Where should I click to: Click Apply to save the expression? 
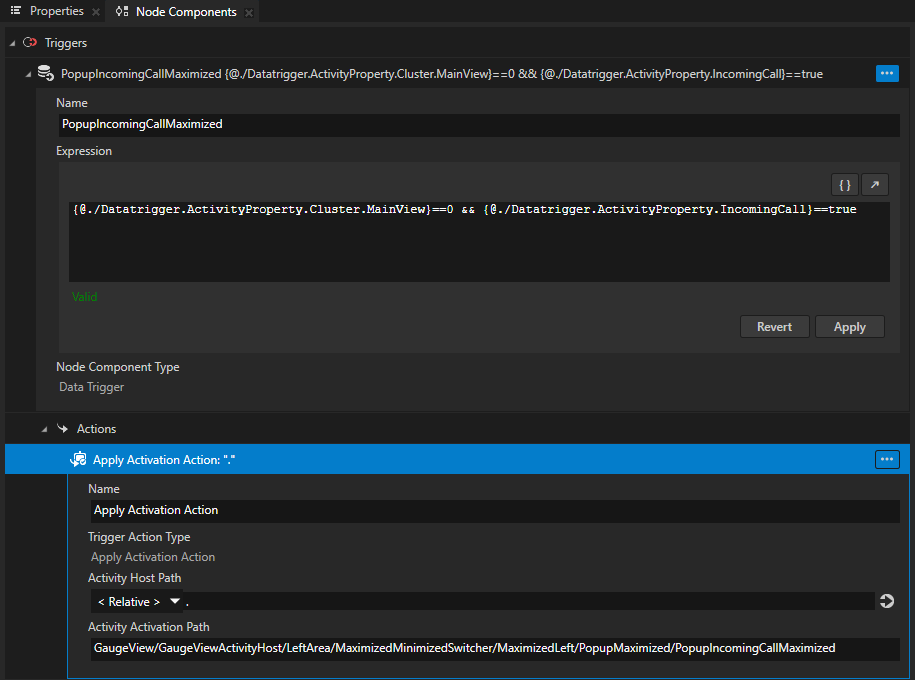(x=849, y=327)
